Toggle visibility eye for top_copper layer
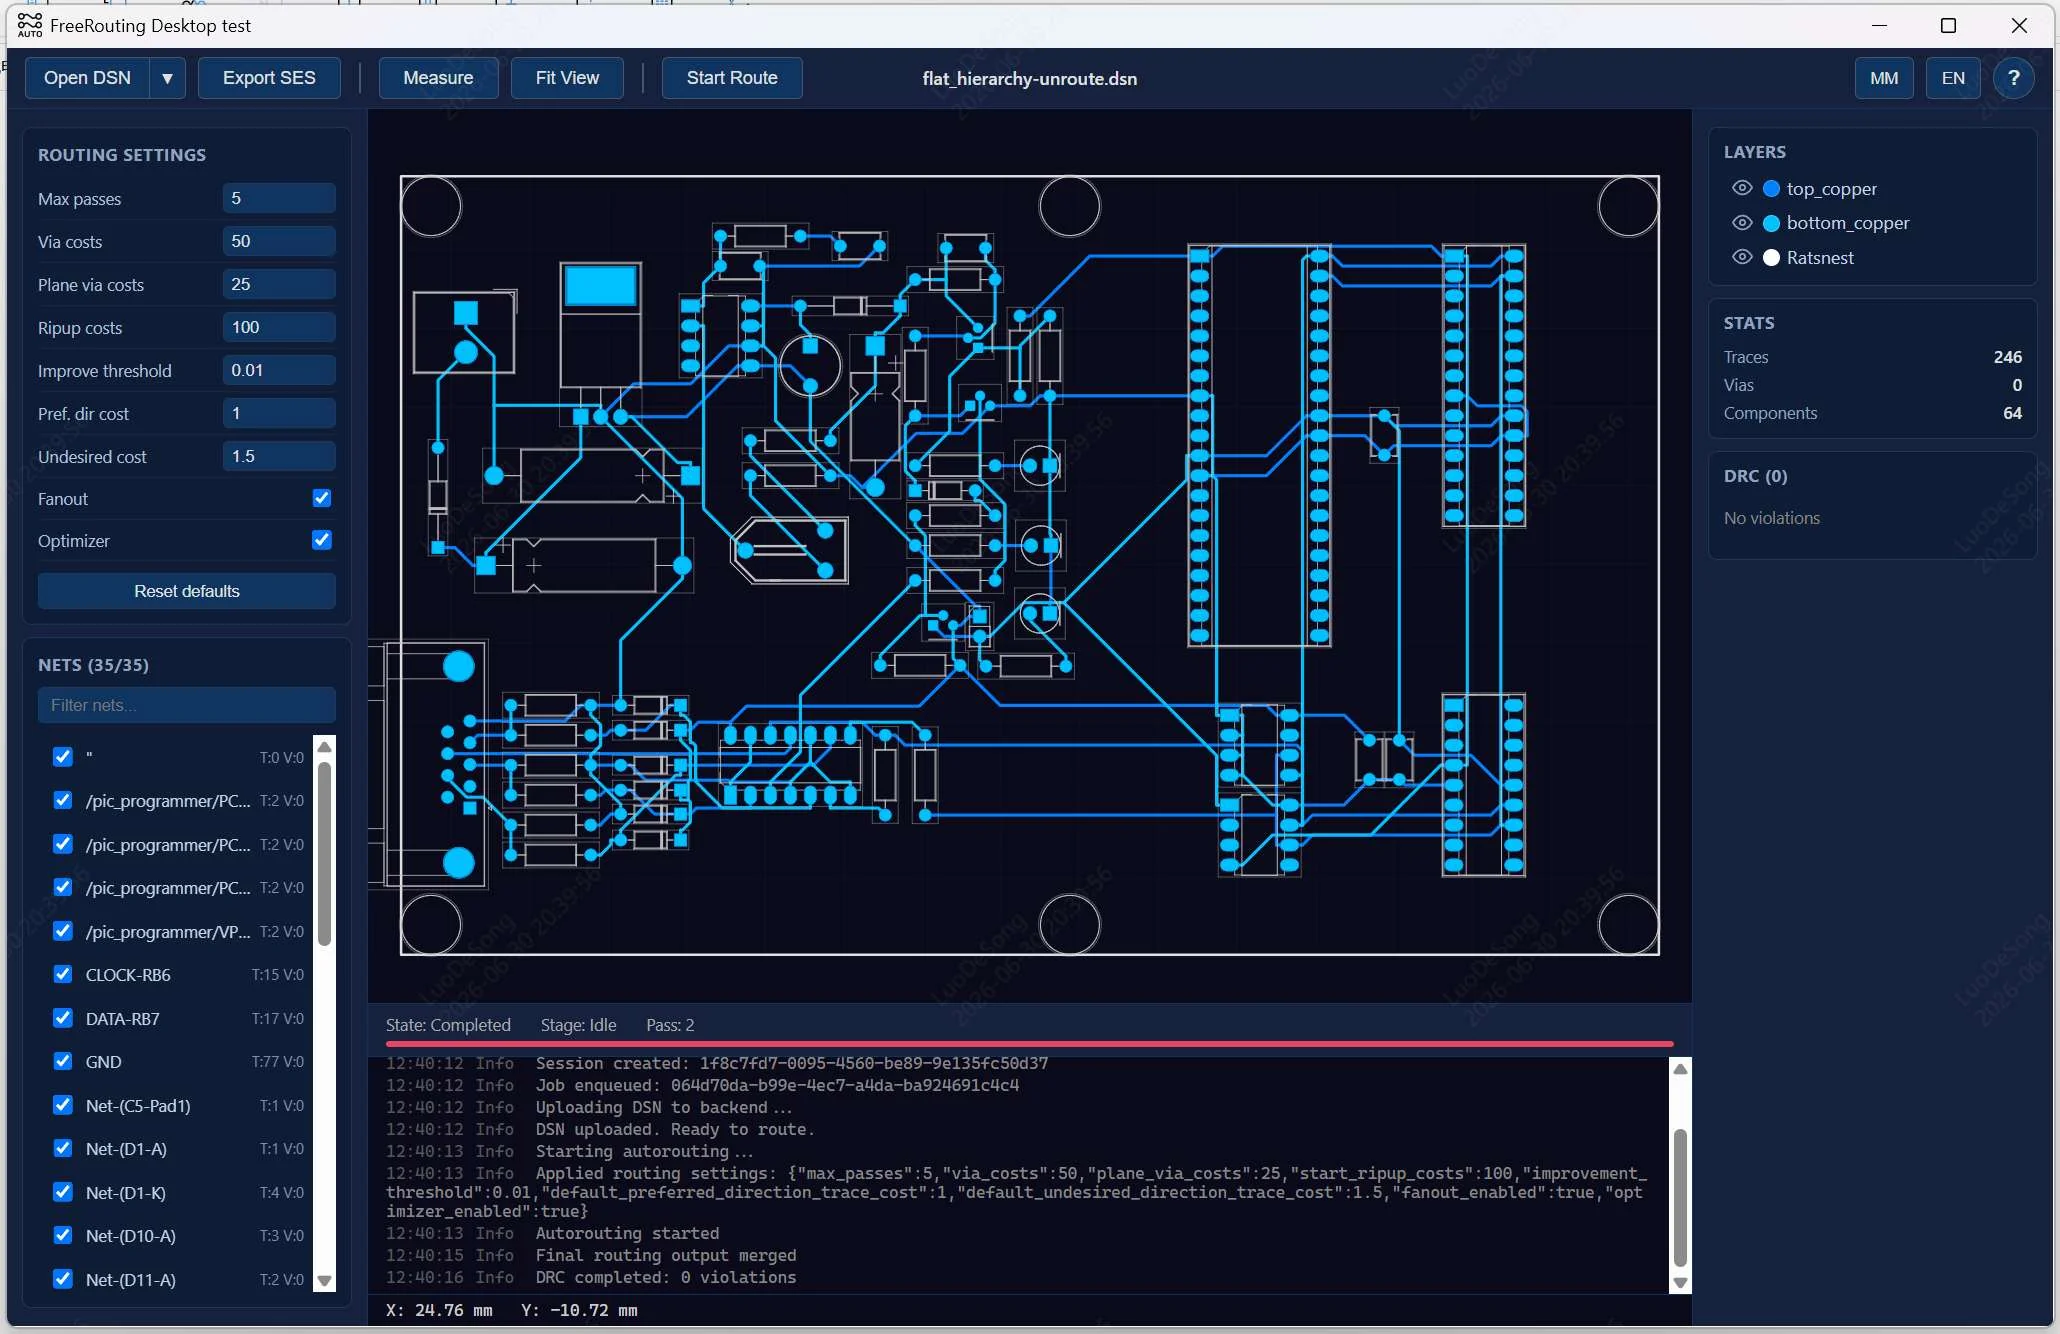 (x=1742, y=188)
